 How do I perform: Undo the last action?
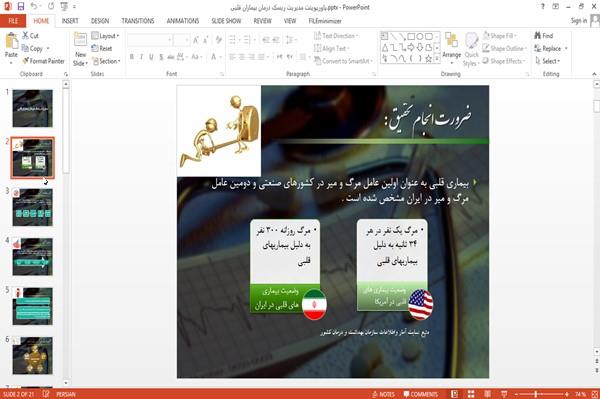click(x=34, y=7)
